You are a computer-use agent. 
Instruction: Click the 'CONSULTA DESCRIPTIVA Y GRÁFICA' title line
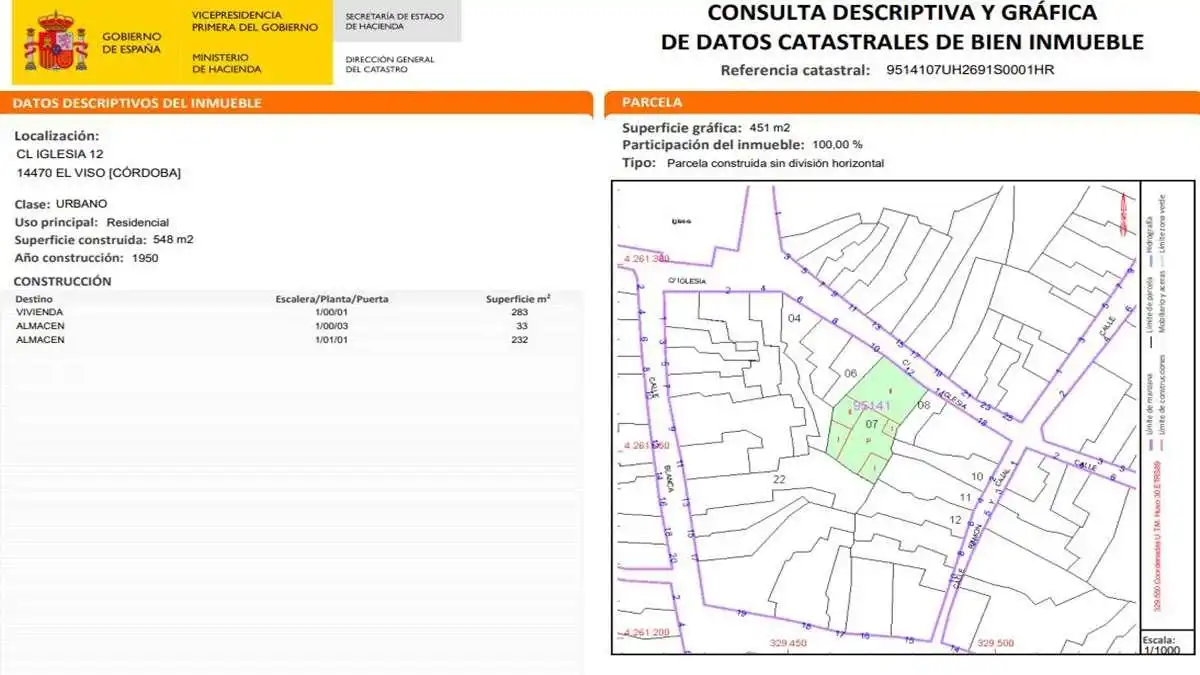click(903, 13)
